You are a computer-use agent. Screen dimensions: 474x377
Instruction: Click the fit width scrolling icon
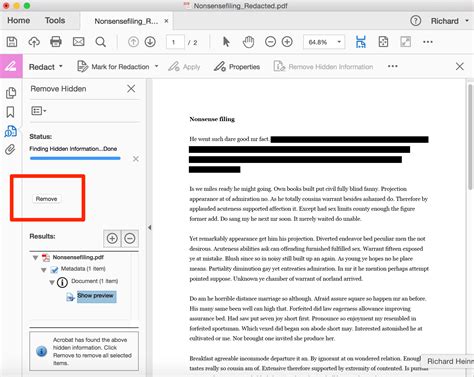pos(361,42)
